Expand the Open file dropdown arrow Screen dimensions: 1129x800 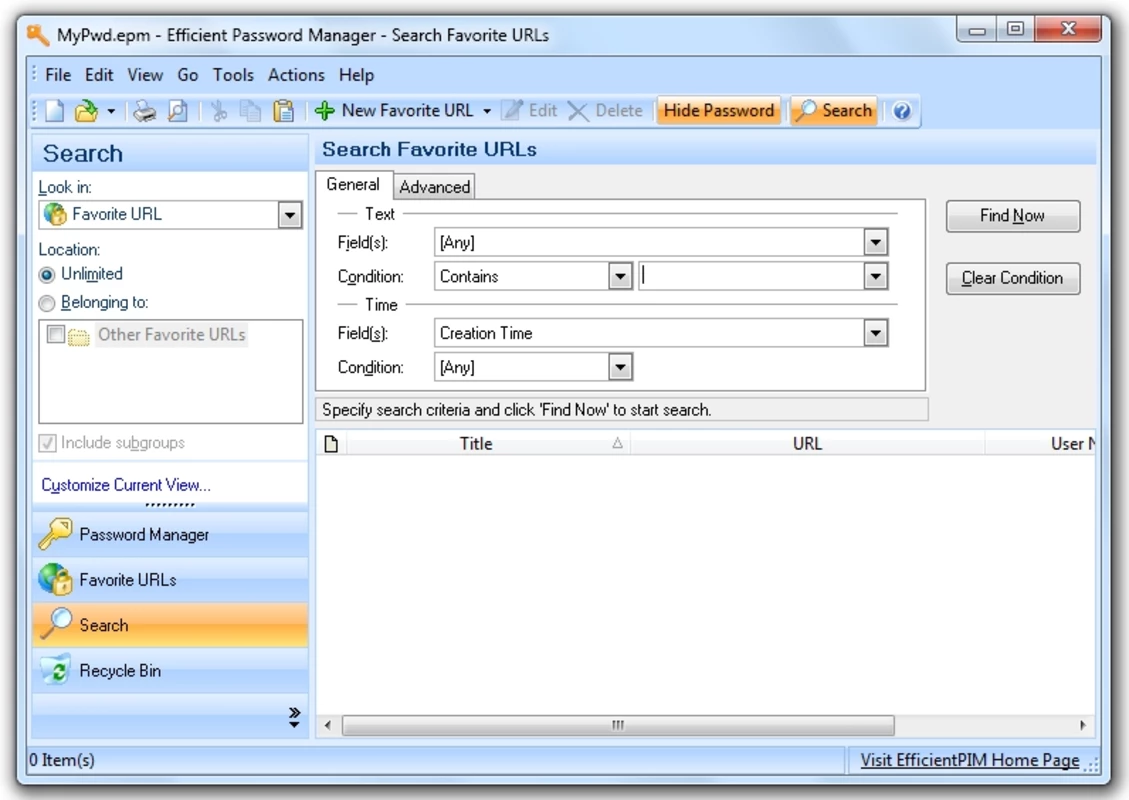(x=111, y=111)
